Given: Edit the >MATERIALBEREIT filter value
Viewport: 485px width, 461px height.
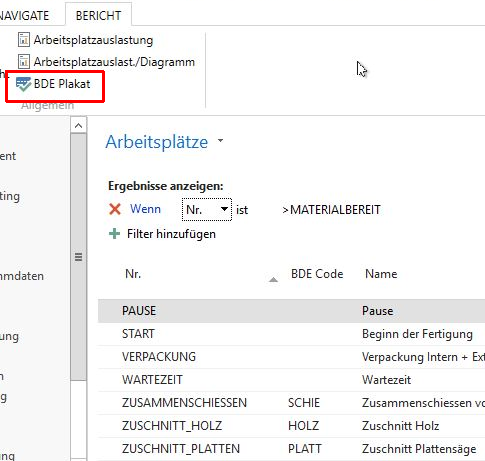Looking at the screenshot, I should tap(331, 210).
